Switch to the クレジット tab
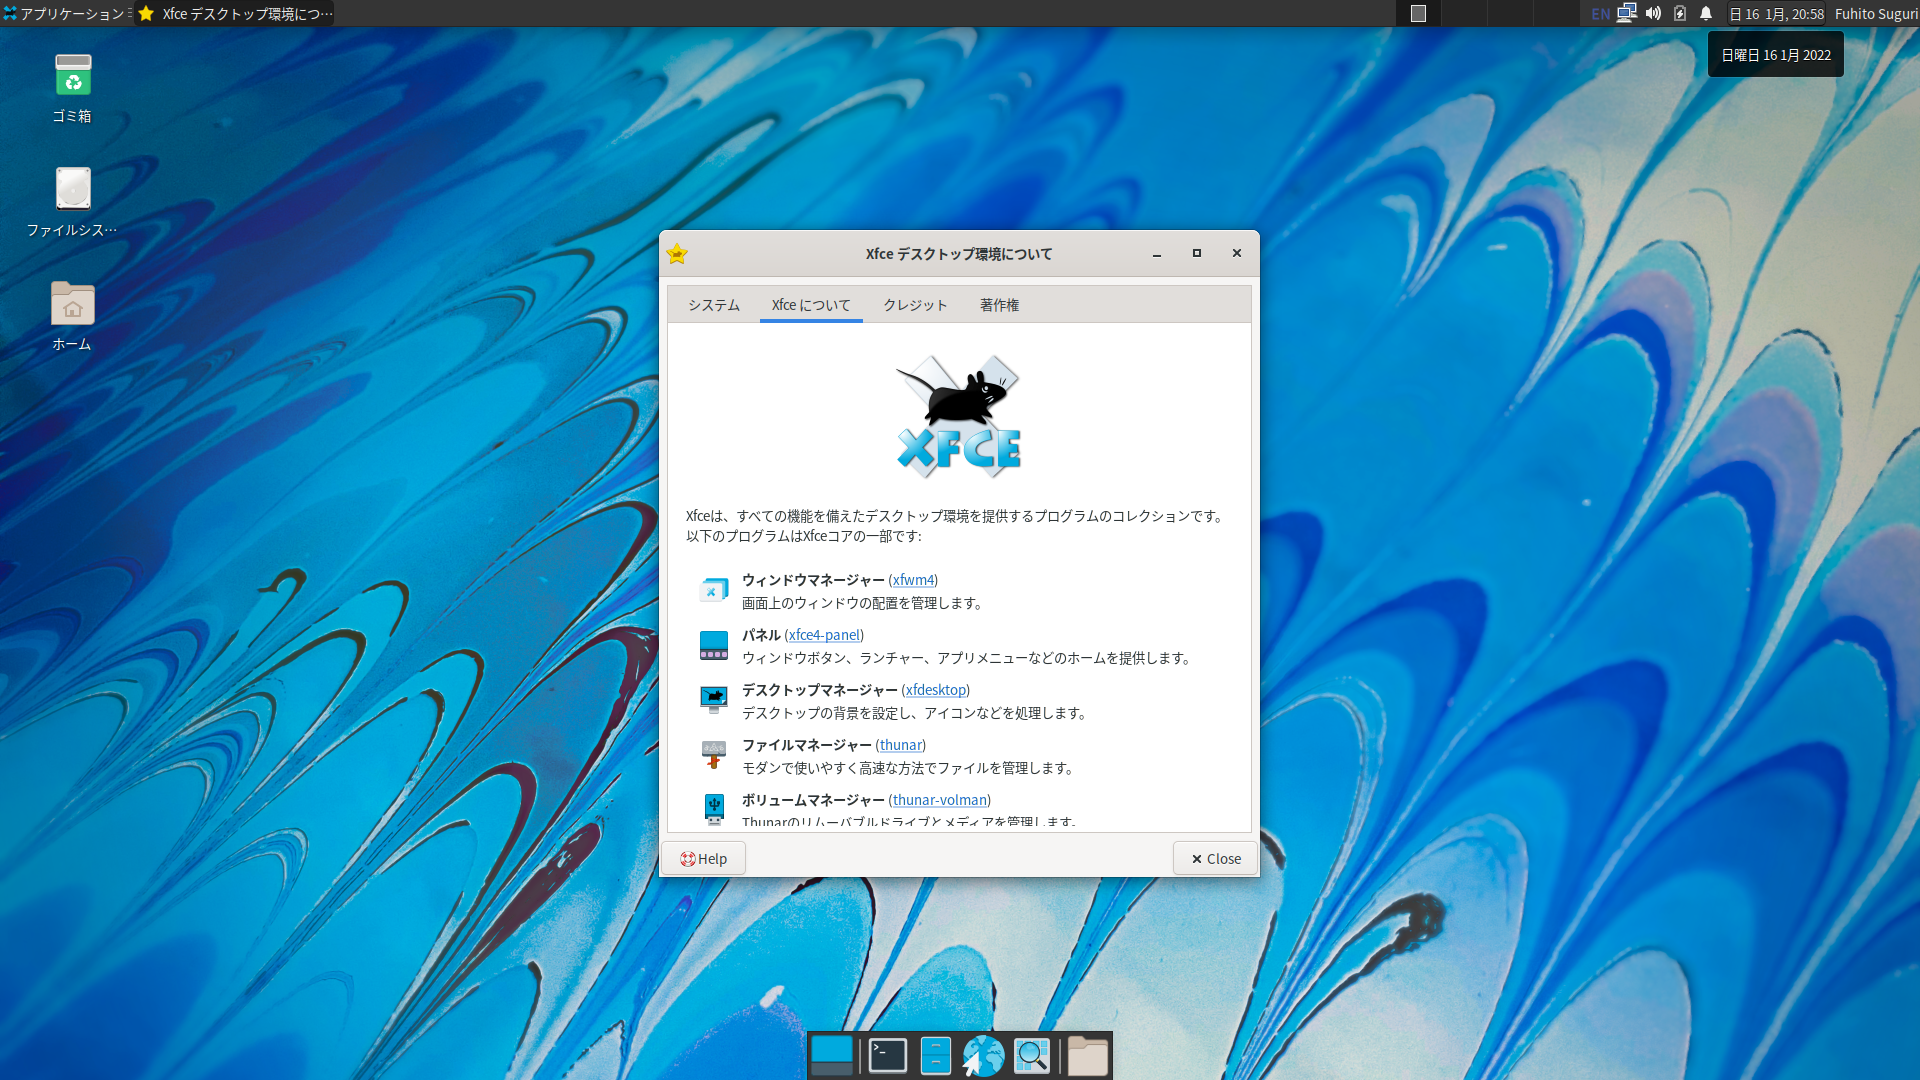This screenshot has width=1920, height=1080. tap(914, 305)
